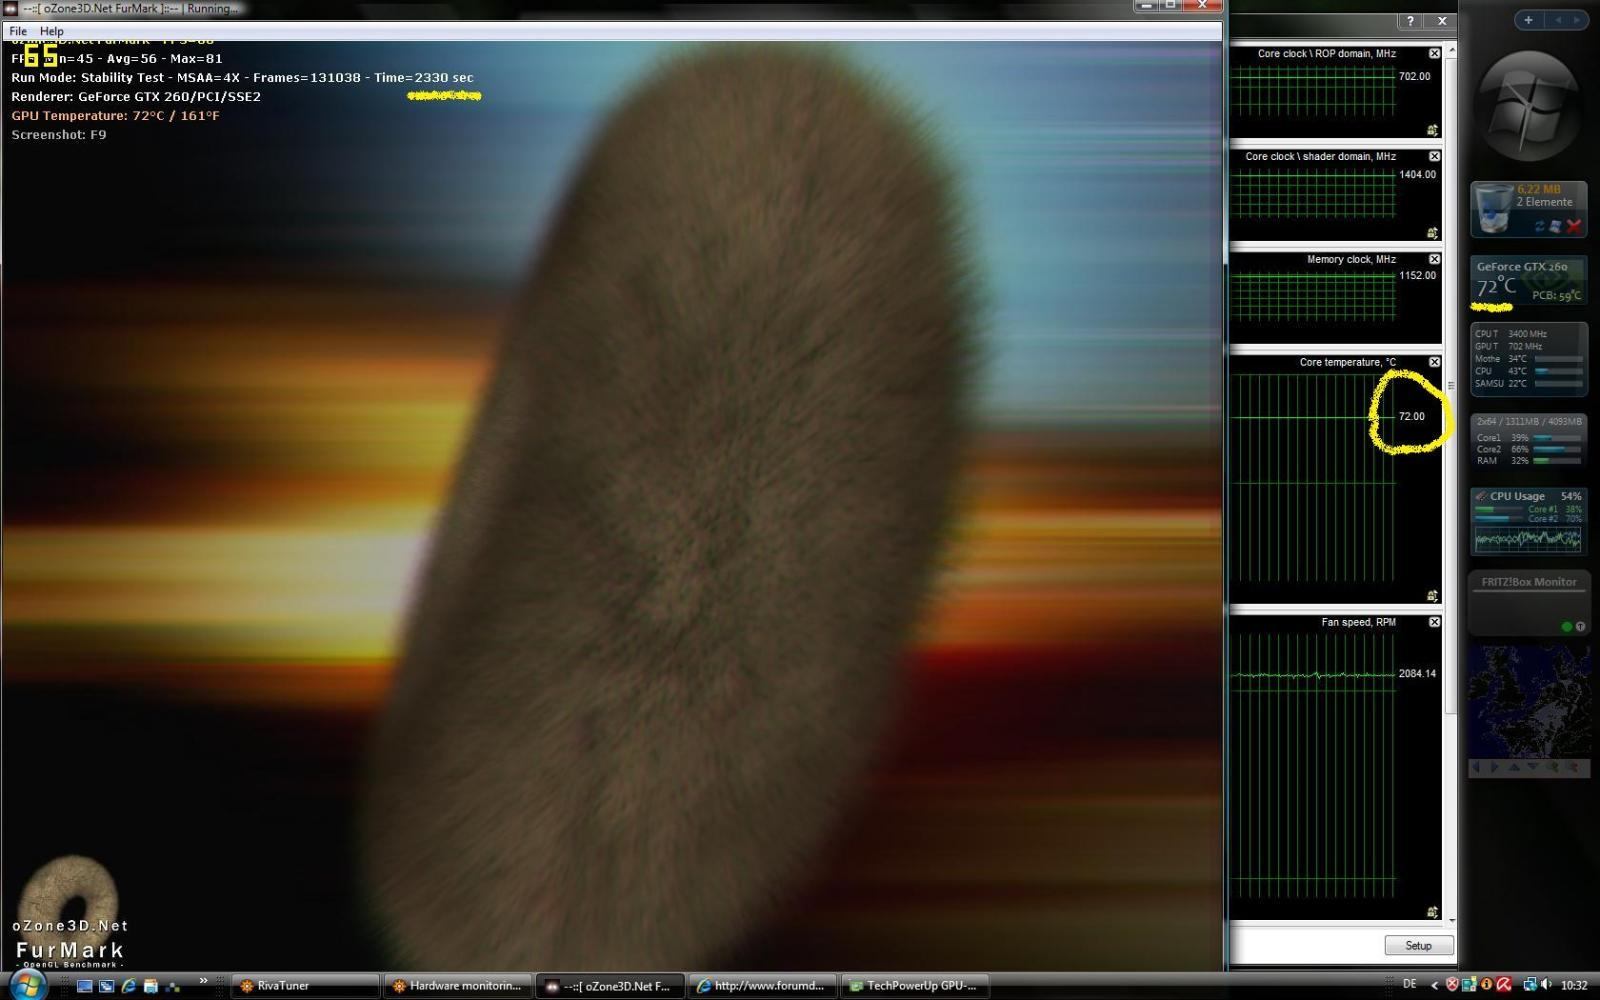
Task: Click the Run Mode Stability Test text line
Action: coord(242,78)
